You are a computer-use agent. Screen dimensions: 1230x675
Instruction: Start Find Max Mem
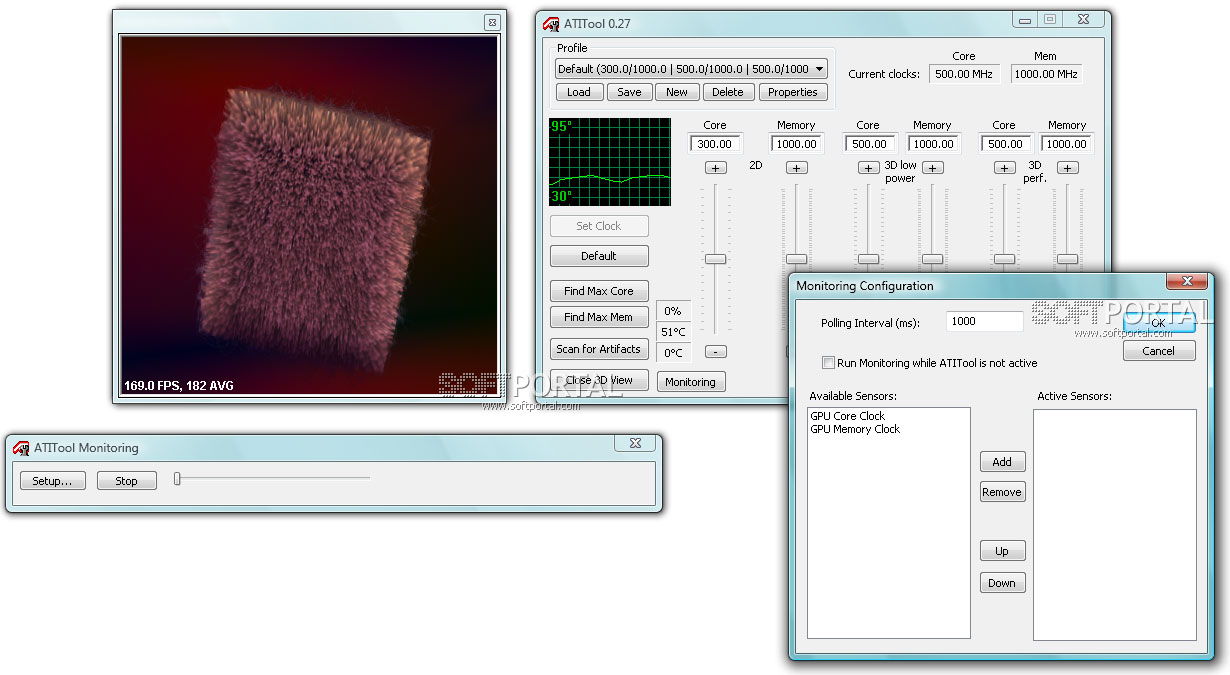click(599, 317)
